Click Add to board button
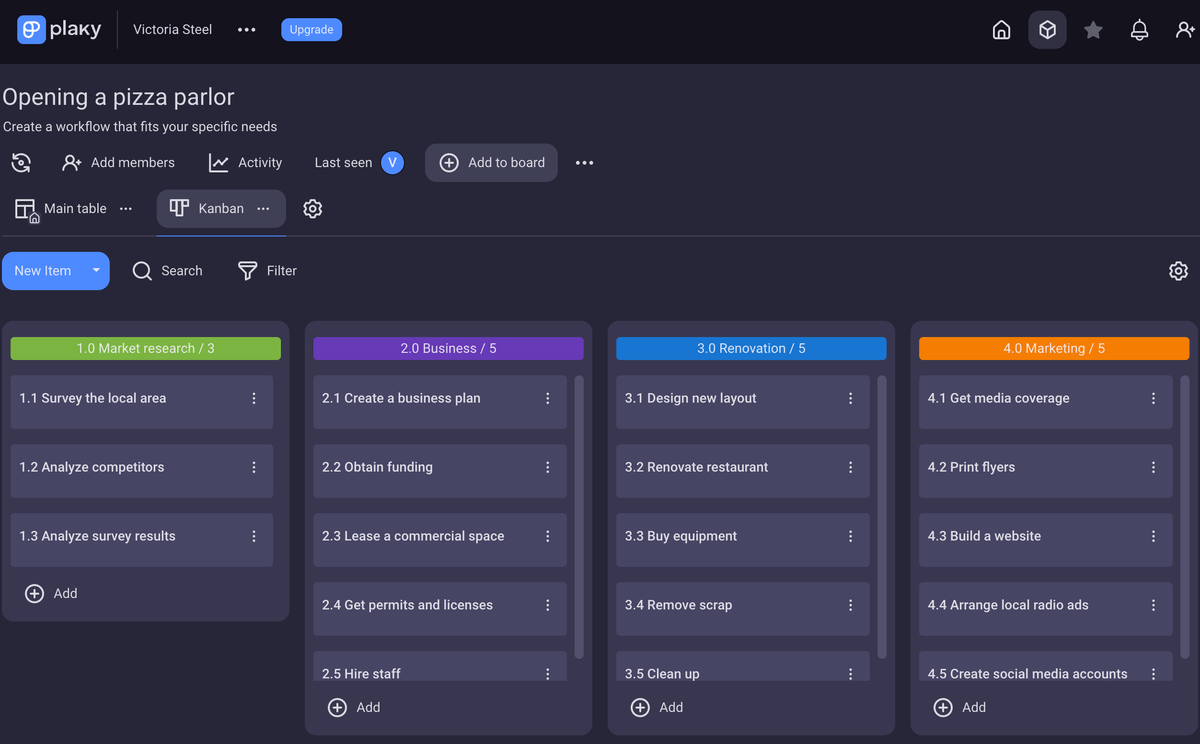The width and height of the screenshot is (1200, 744). (492, 163)
